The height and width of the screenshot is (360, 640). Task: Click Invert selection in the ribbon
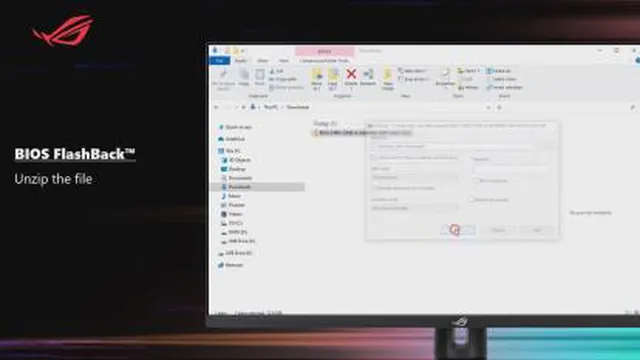(504, 87)
